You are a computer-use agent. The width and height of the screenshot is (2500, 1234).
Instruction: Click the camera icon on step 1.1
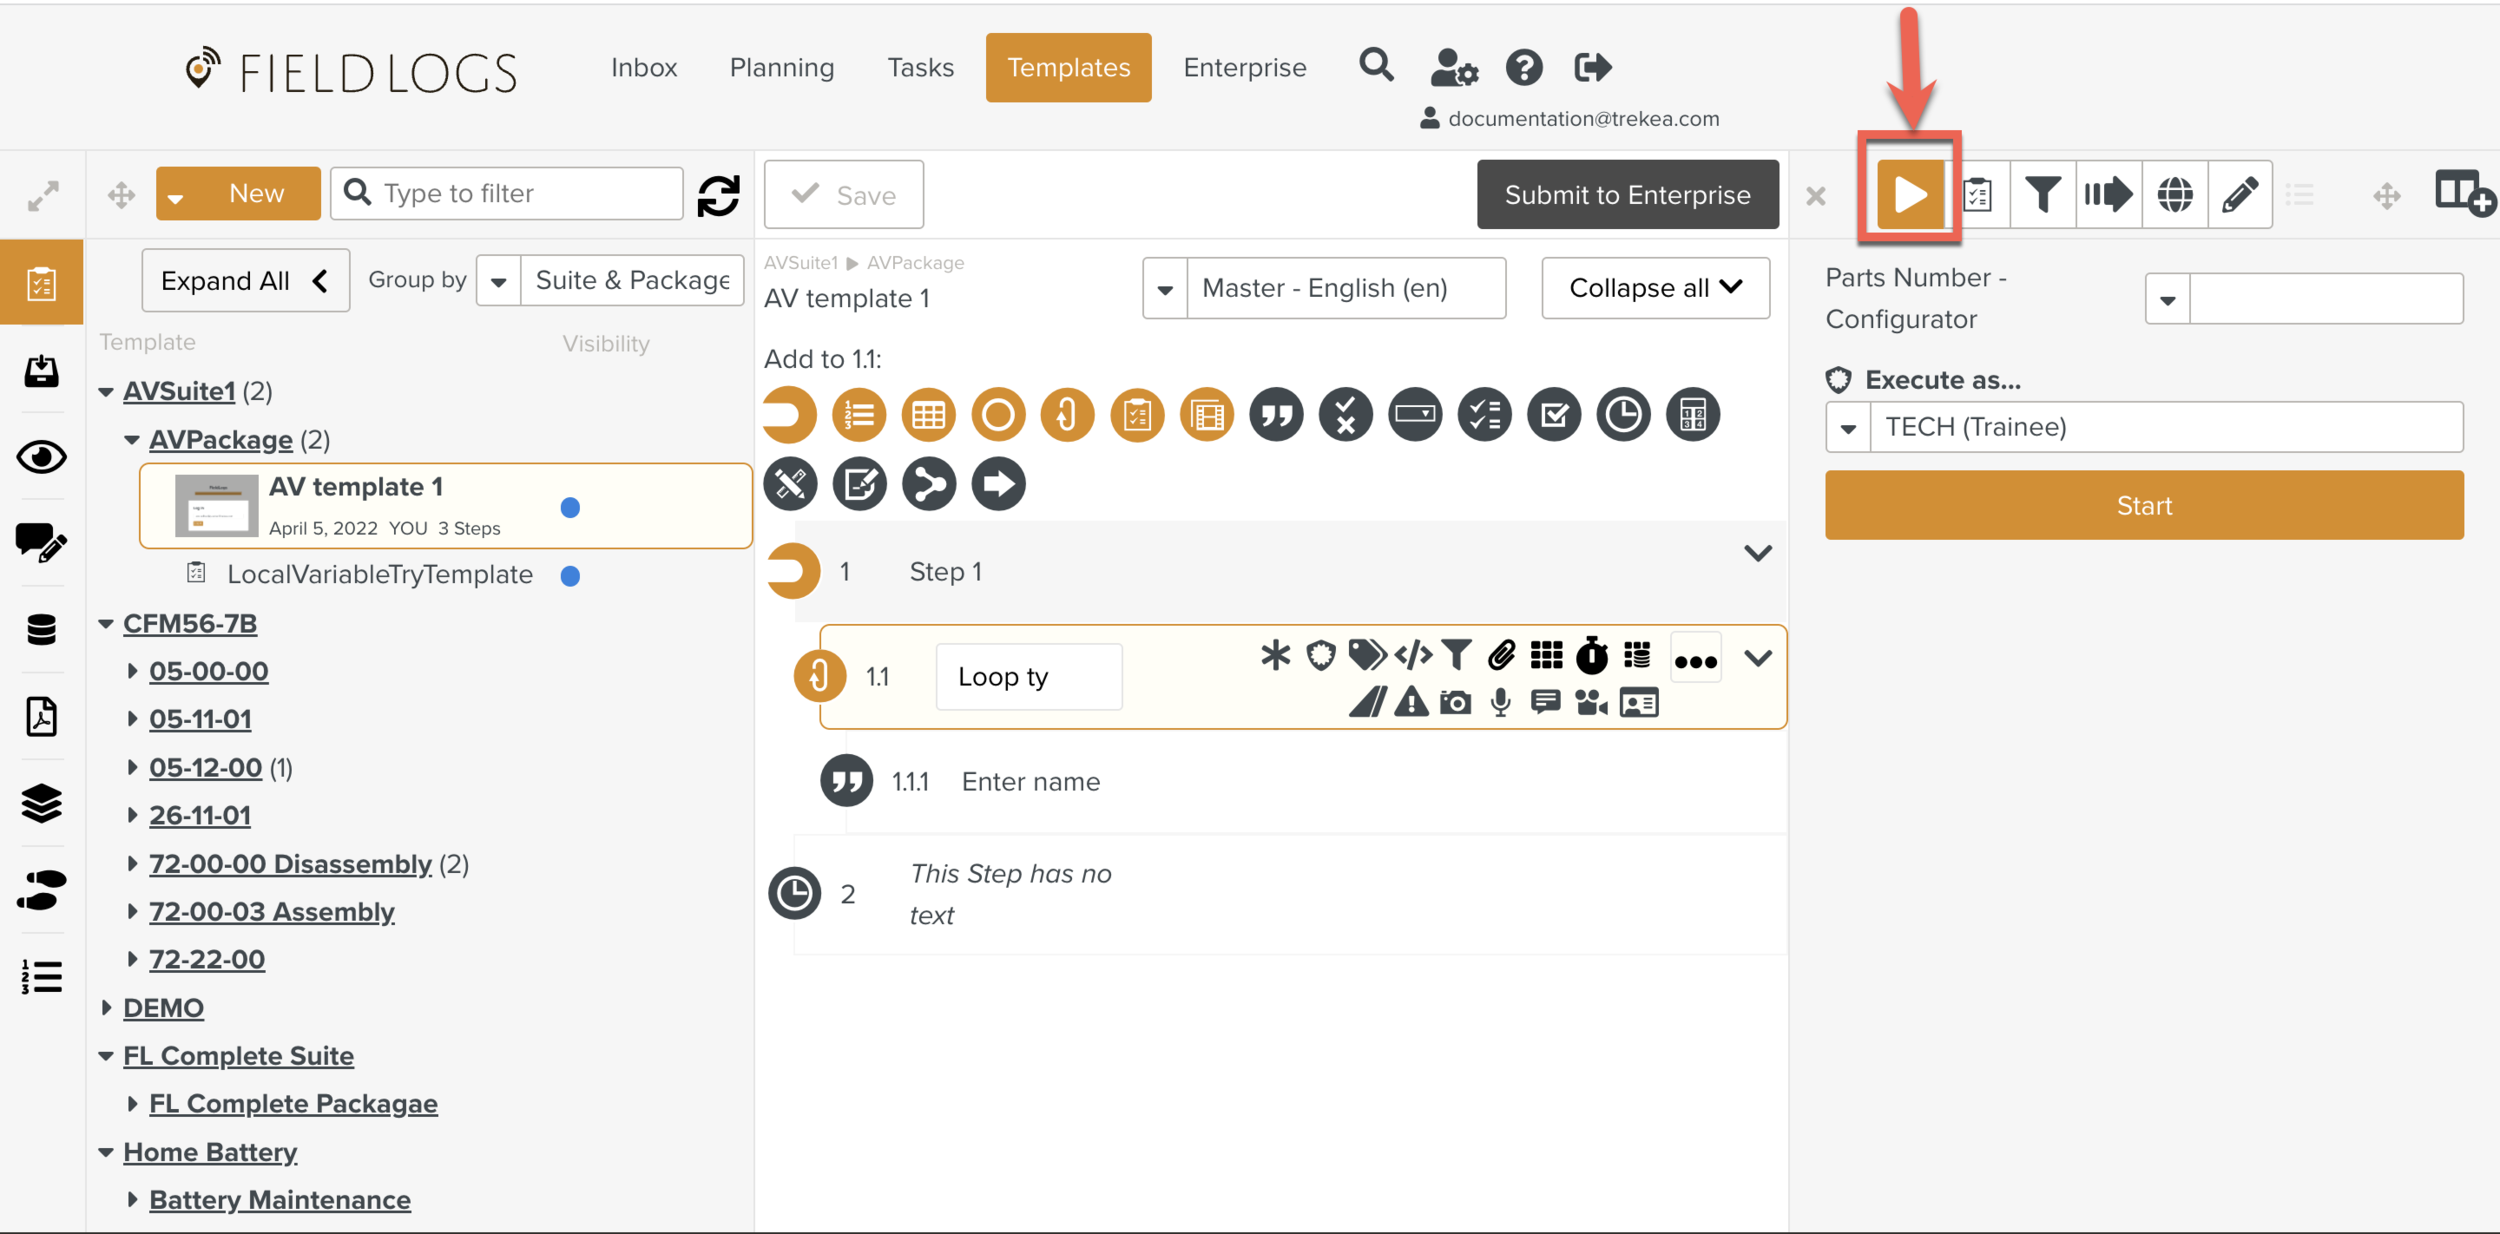[1455, 703]
